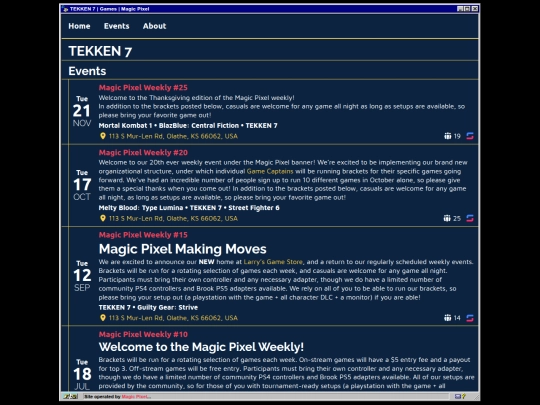The height and width of the screenshot is (405, 540).
Task: Open the Weekly #20 address link
Action: [x=173, y=219]
